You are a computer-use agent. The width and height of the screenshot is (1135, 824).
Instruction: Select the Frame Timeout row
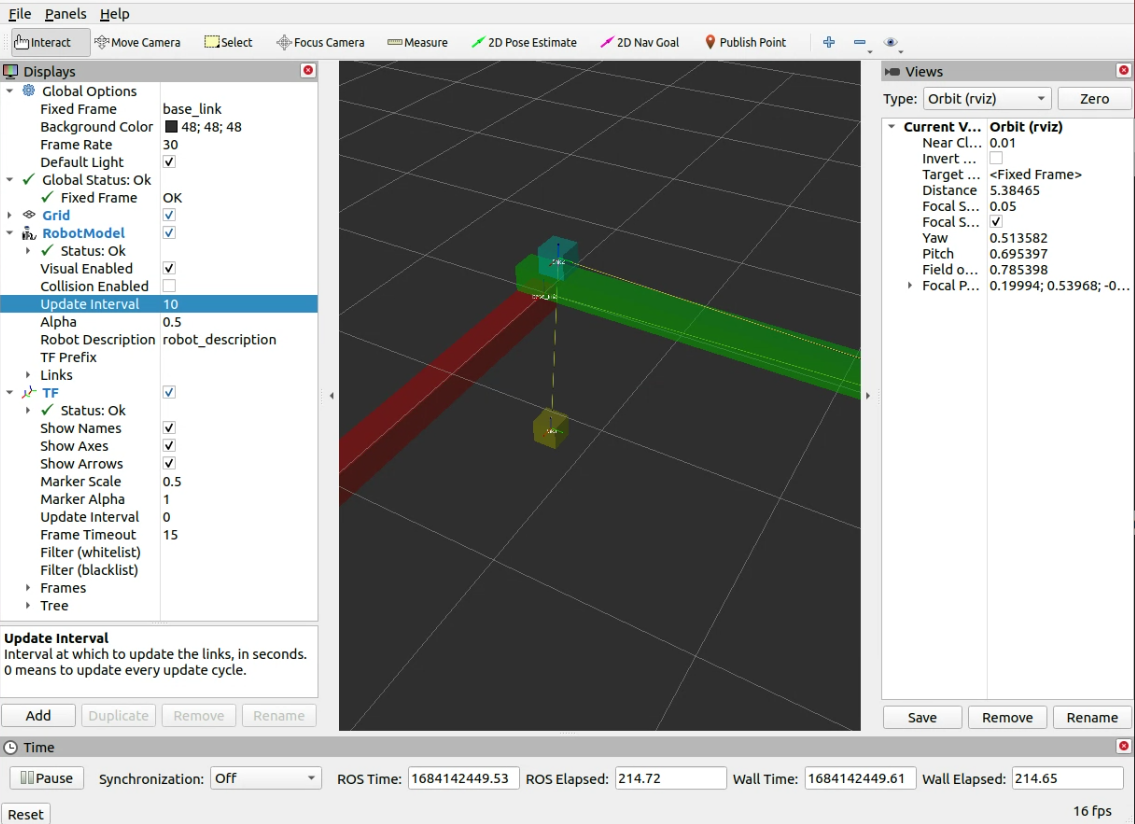pos(159,534)
